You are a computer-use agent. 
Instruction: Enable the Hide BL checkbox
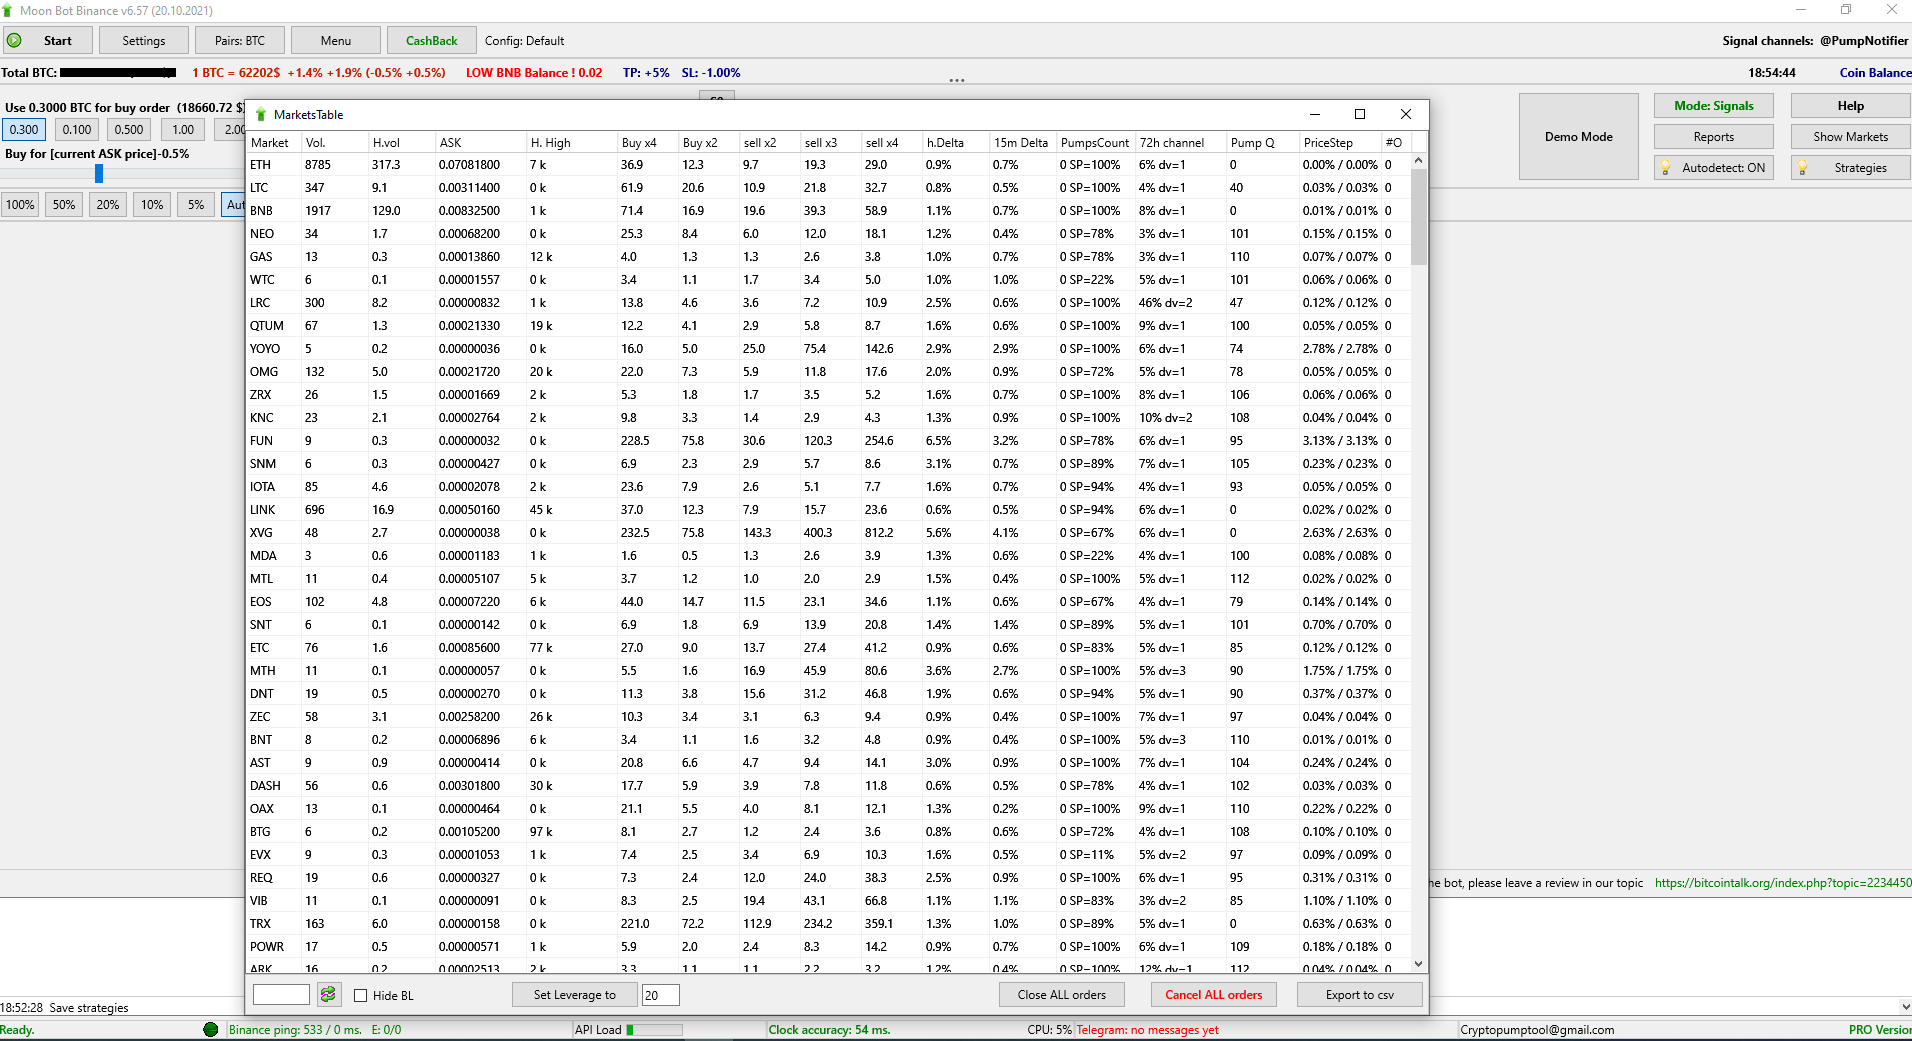361,996
